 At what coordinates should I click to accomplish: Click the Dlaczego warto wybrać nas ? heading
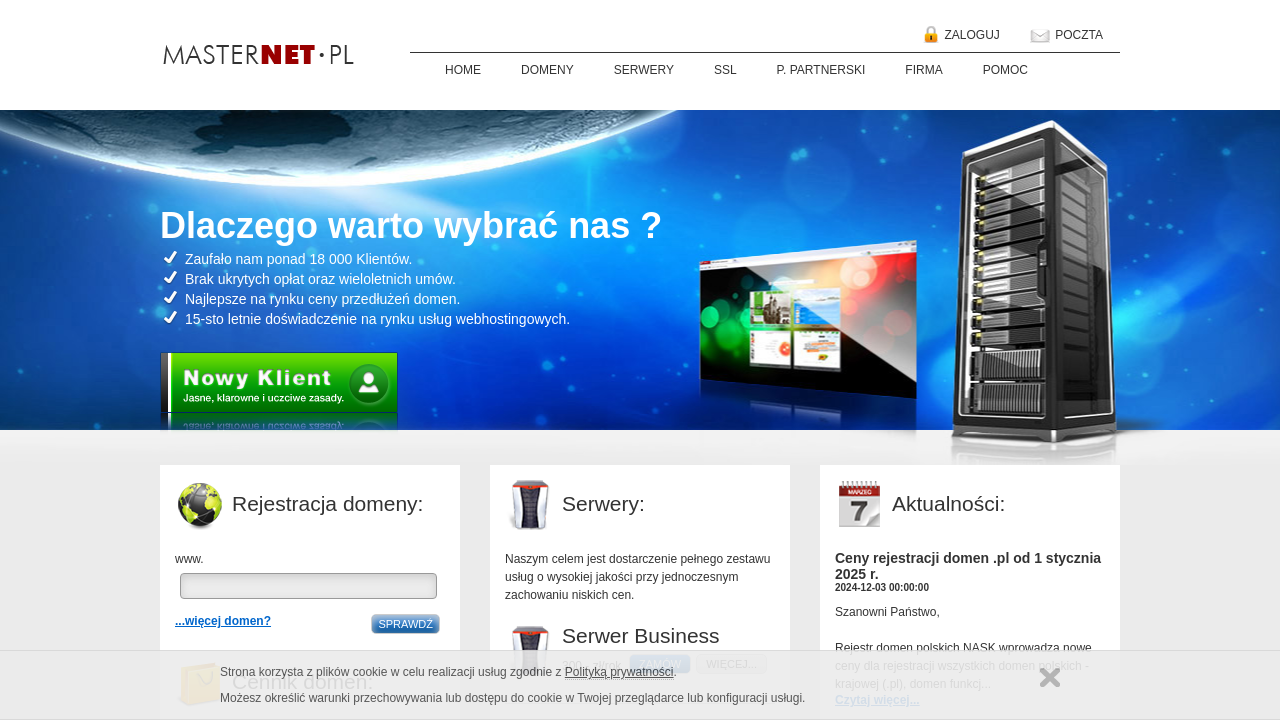coord(411,226)
